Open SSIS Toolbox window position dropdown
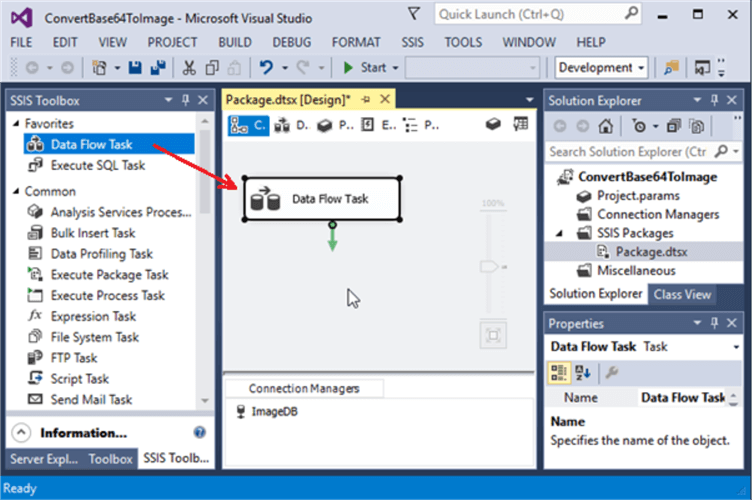Screen dimensions: 752x500 click(x=168, y=100)
